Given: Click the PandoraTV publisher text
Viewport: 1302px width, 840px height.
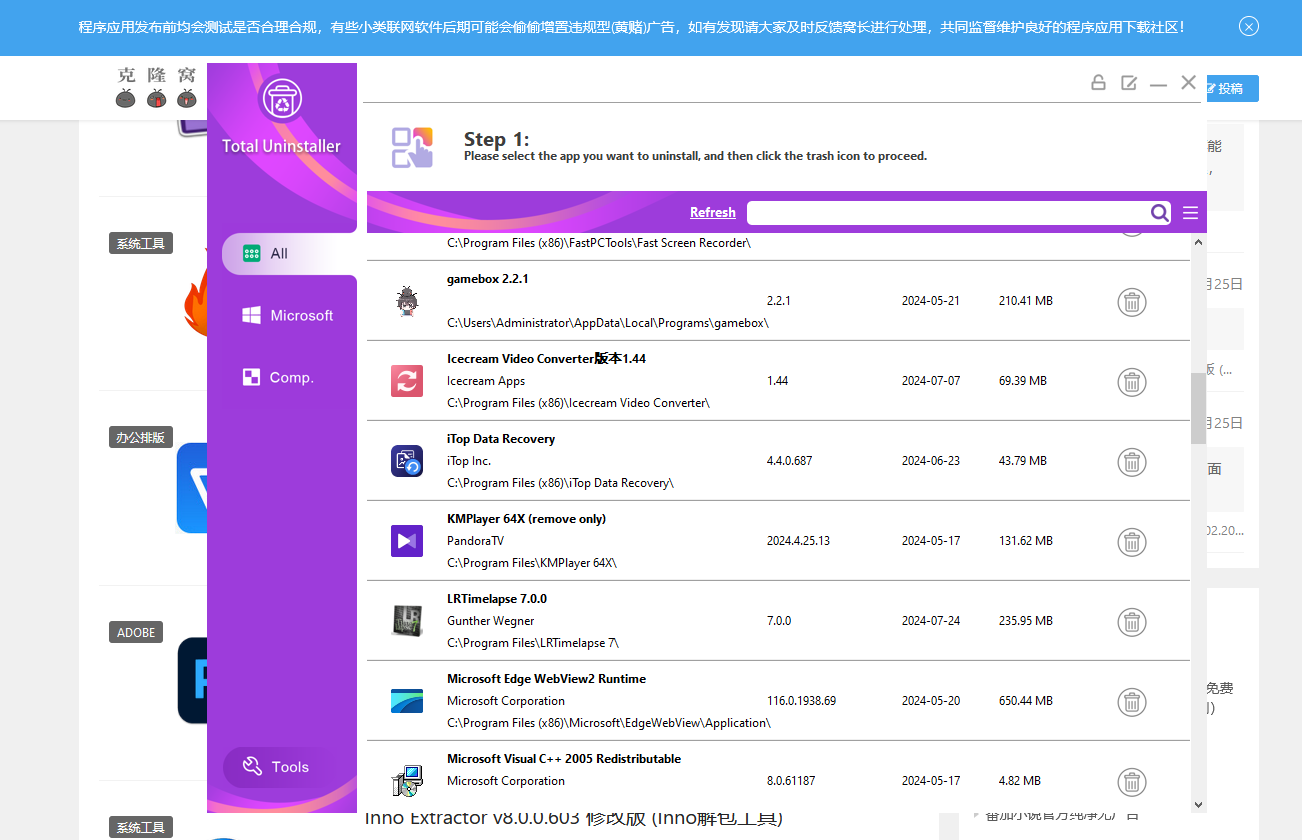Looking at the screenshot, I should 476,541.
